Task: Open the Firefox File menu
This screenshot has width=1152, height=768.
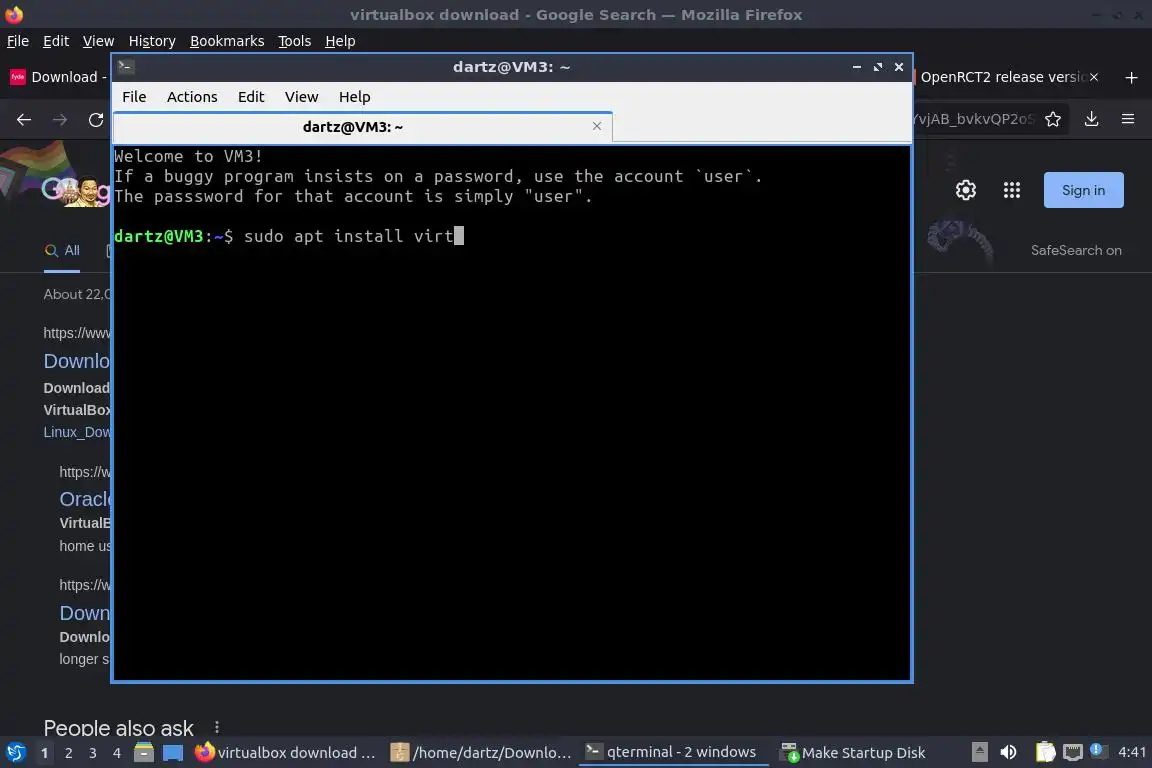Action: [18, 41]
